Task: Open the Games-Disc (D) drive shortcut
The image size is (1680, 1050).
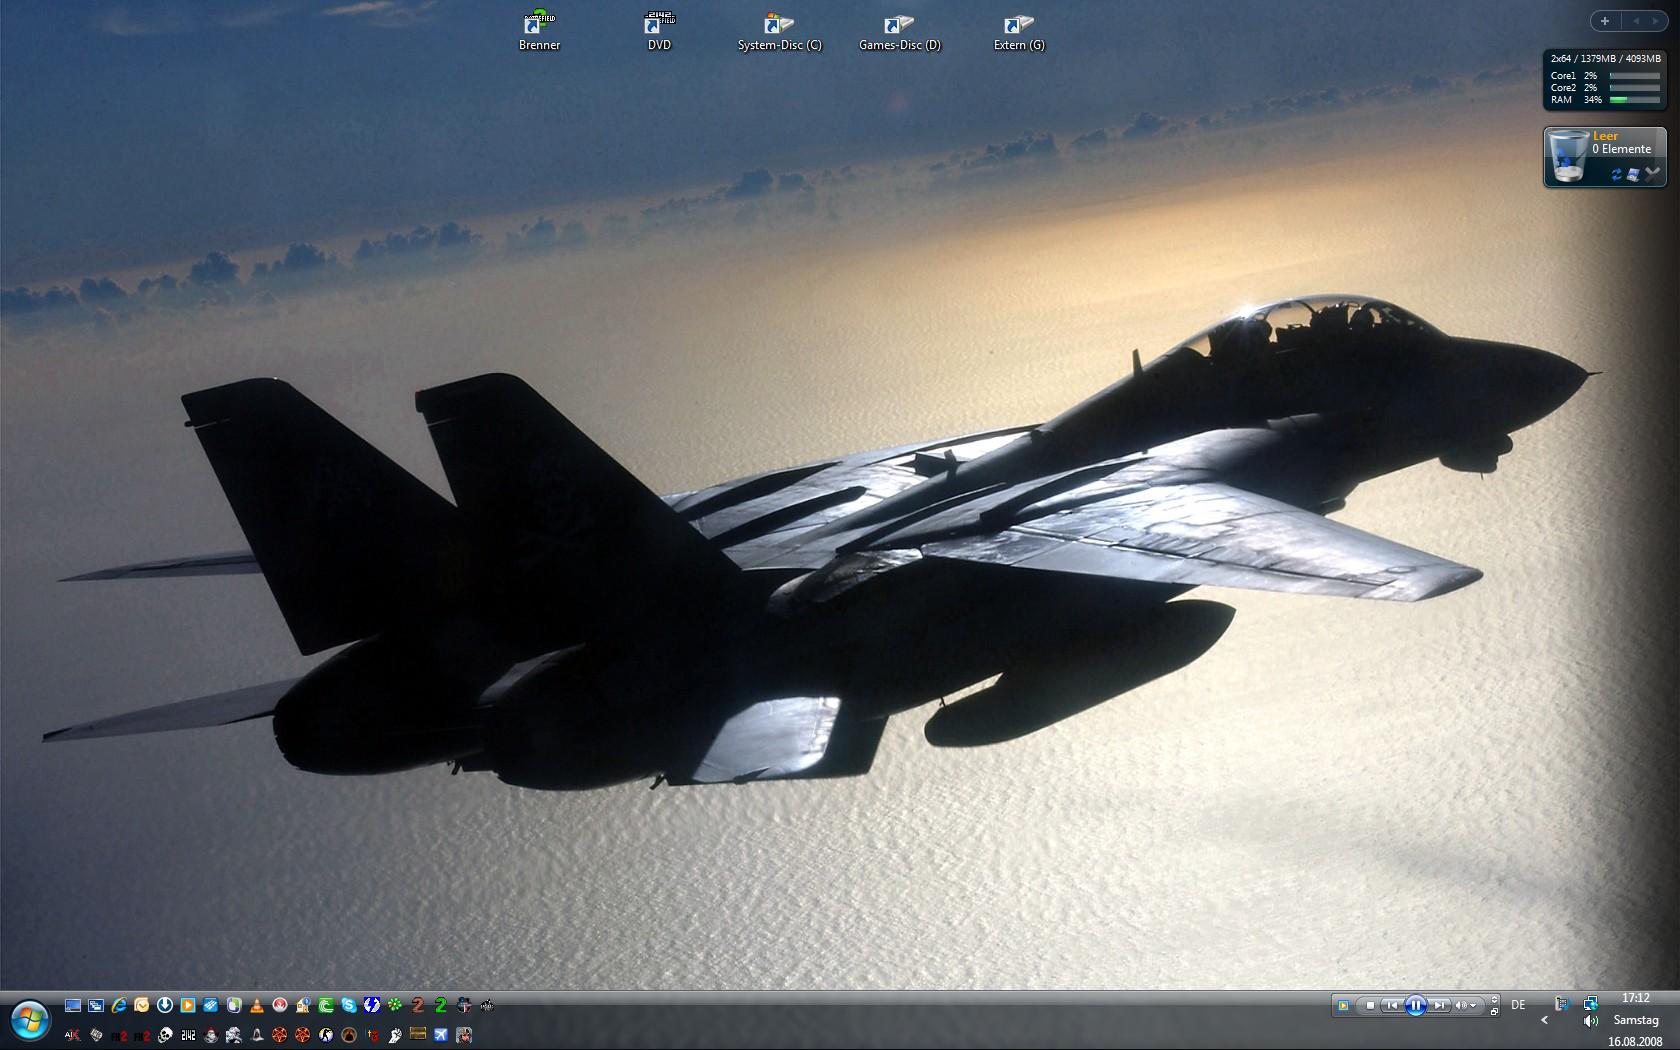Action: pos(899,30)
